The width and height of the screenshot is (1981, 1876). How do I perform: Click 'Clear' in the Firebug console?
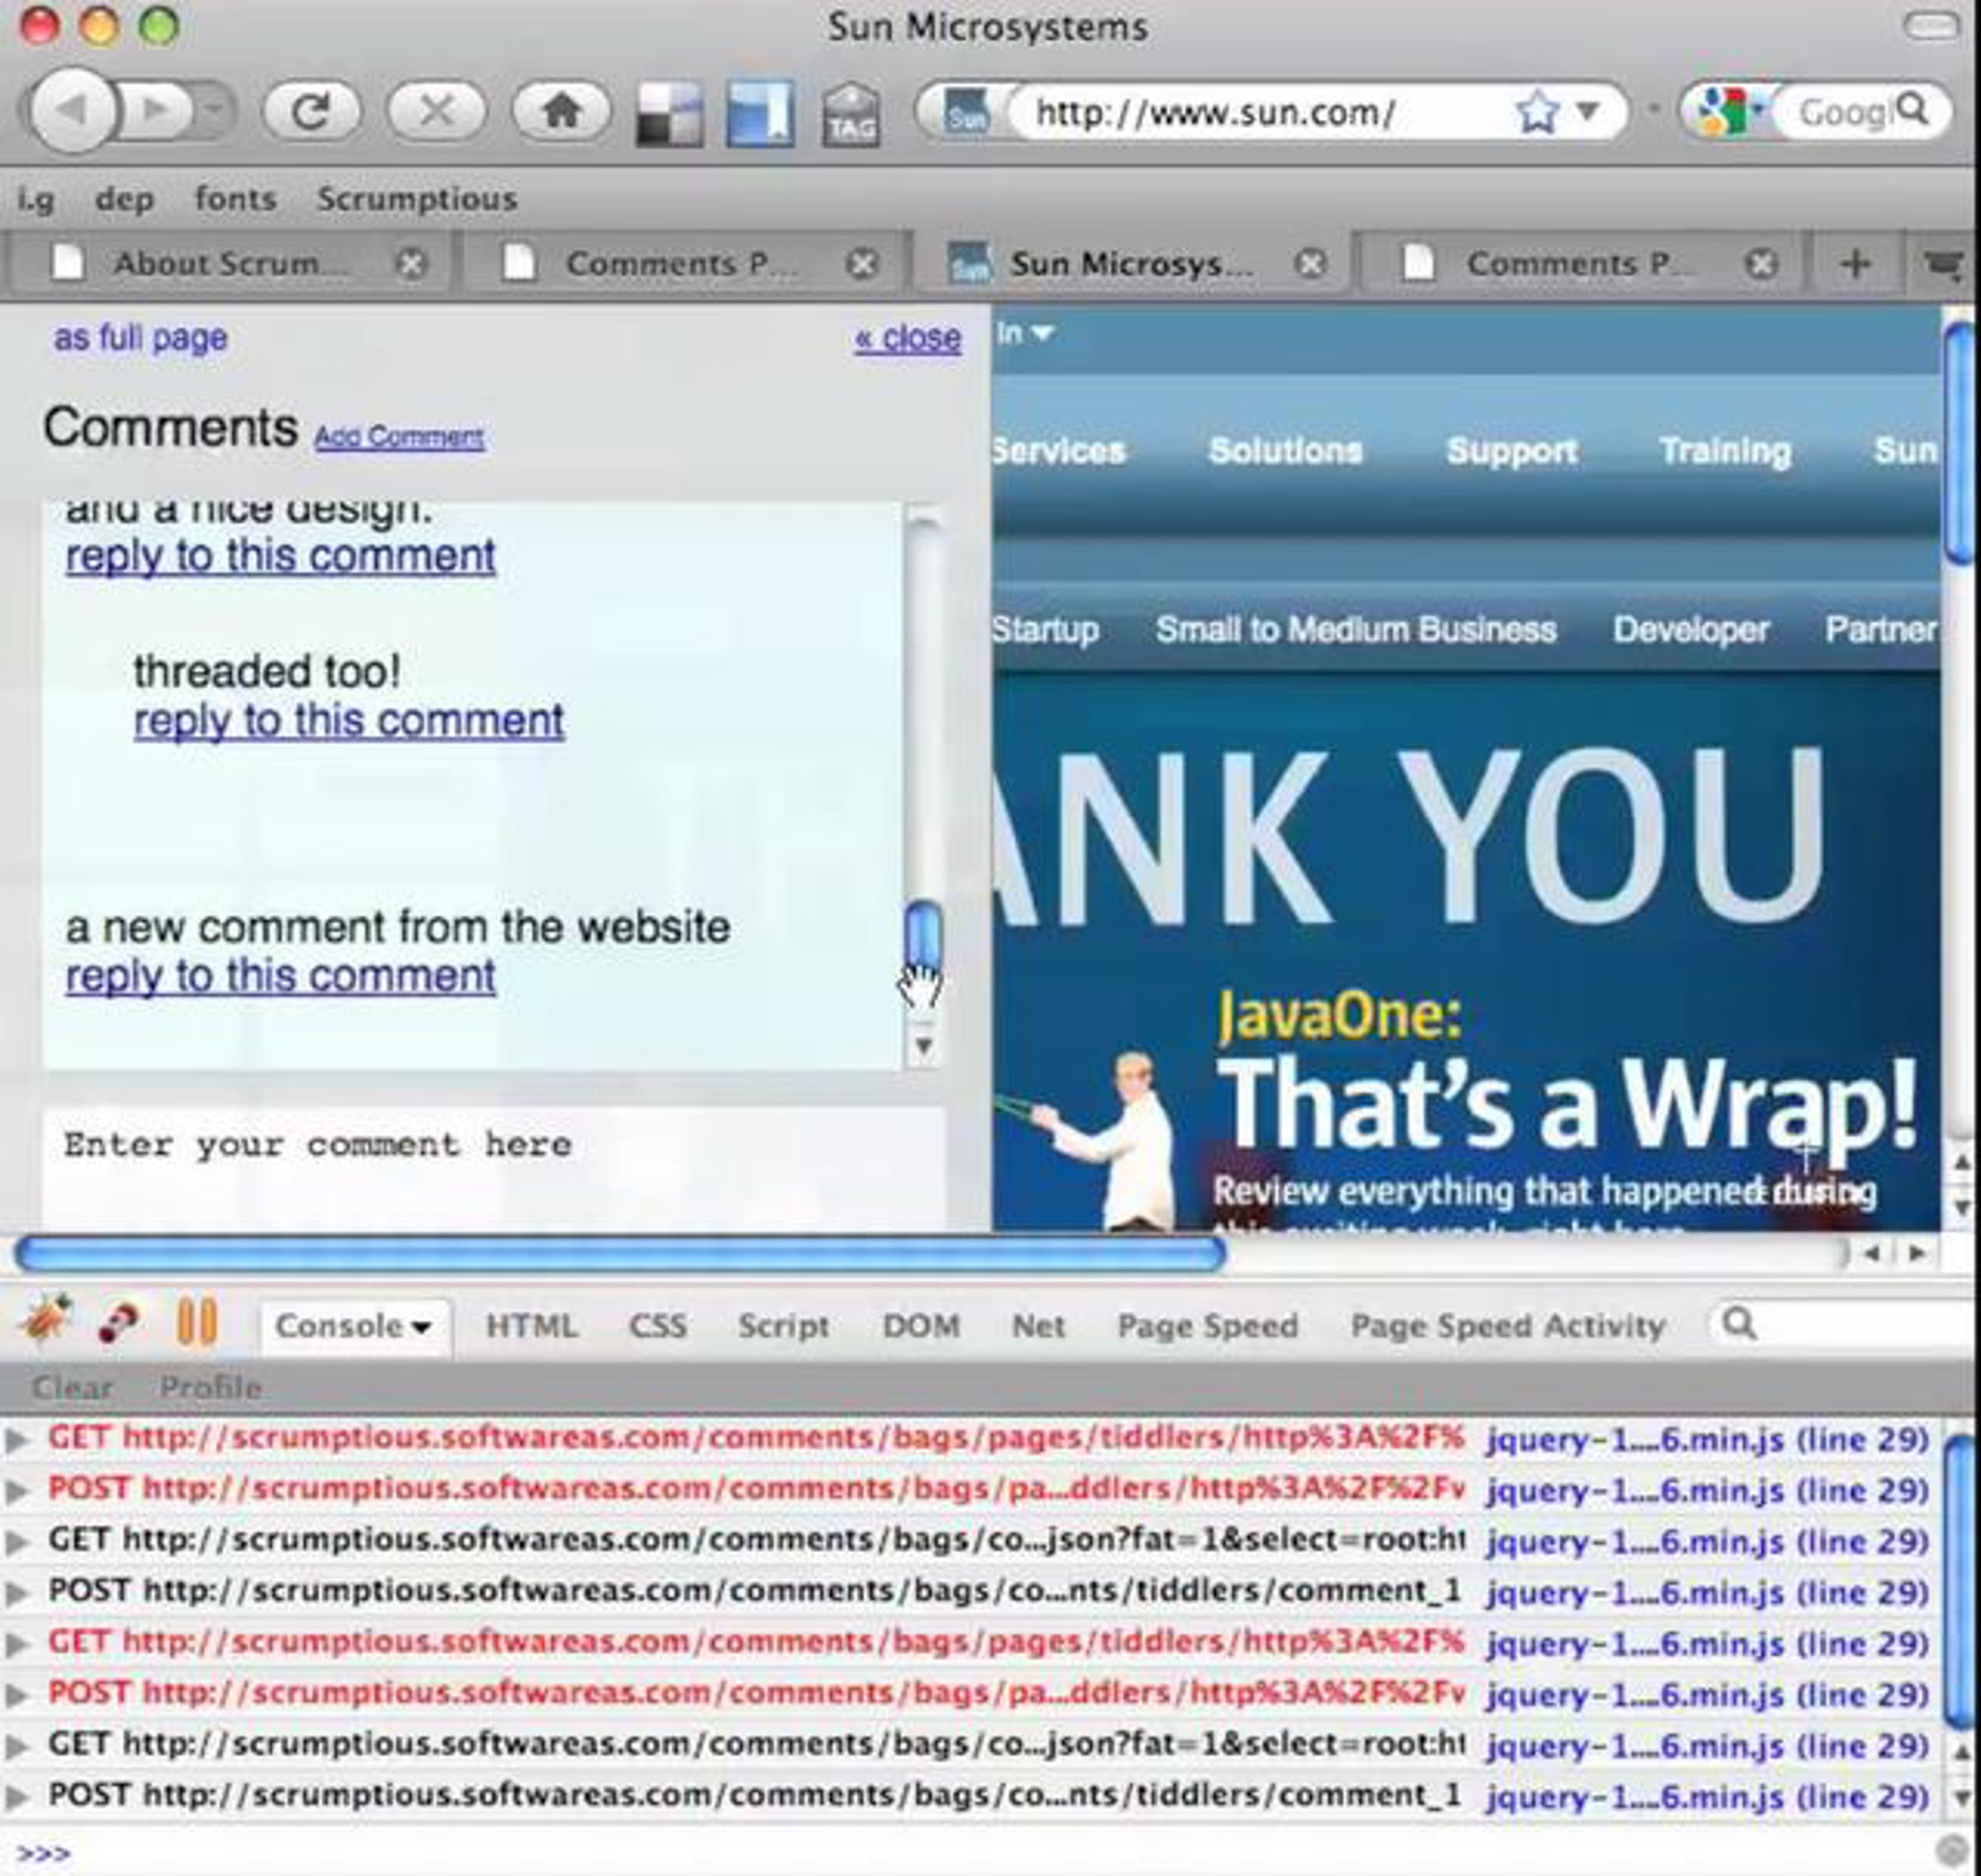(72, 1387)
